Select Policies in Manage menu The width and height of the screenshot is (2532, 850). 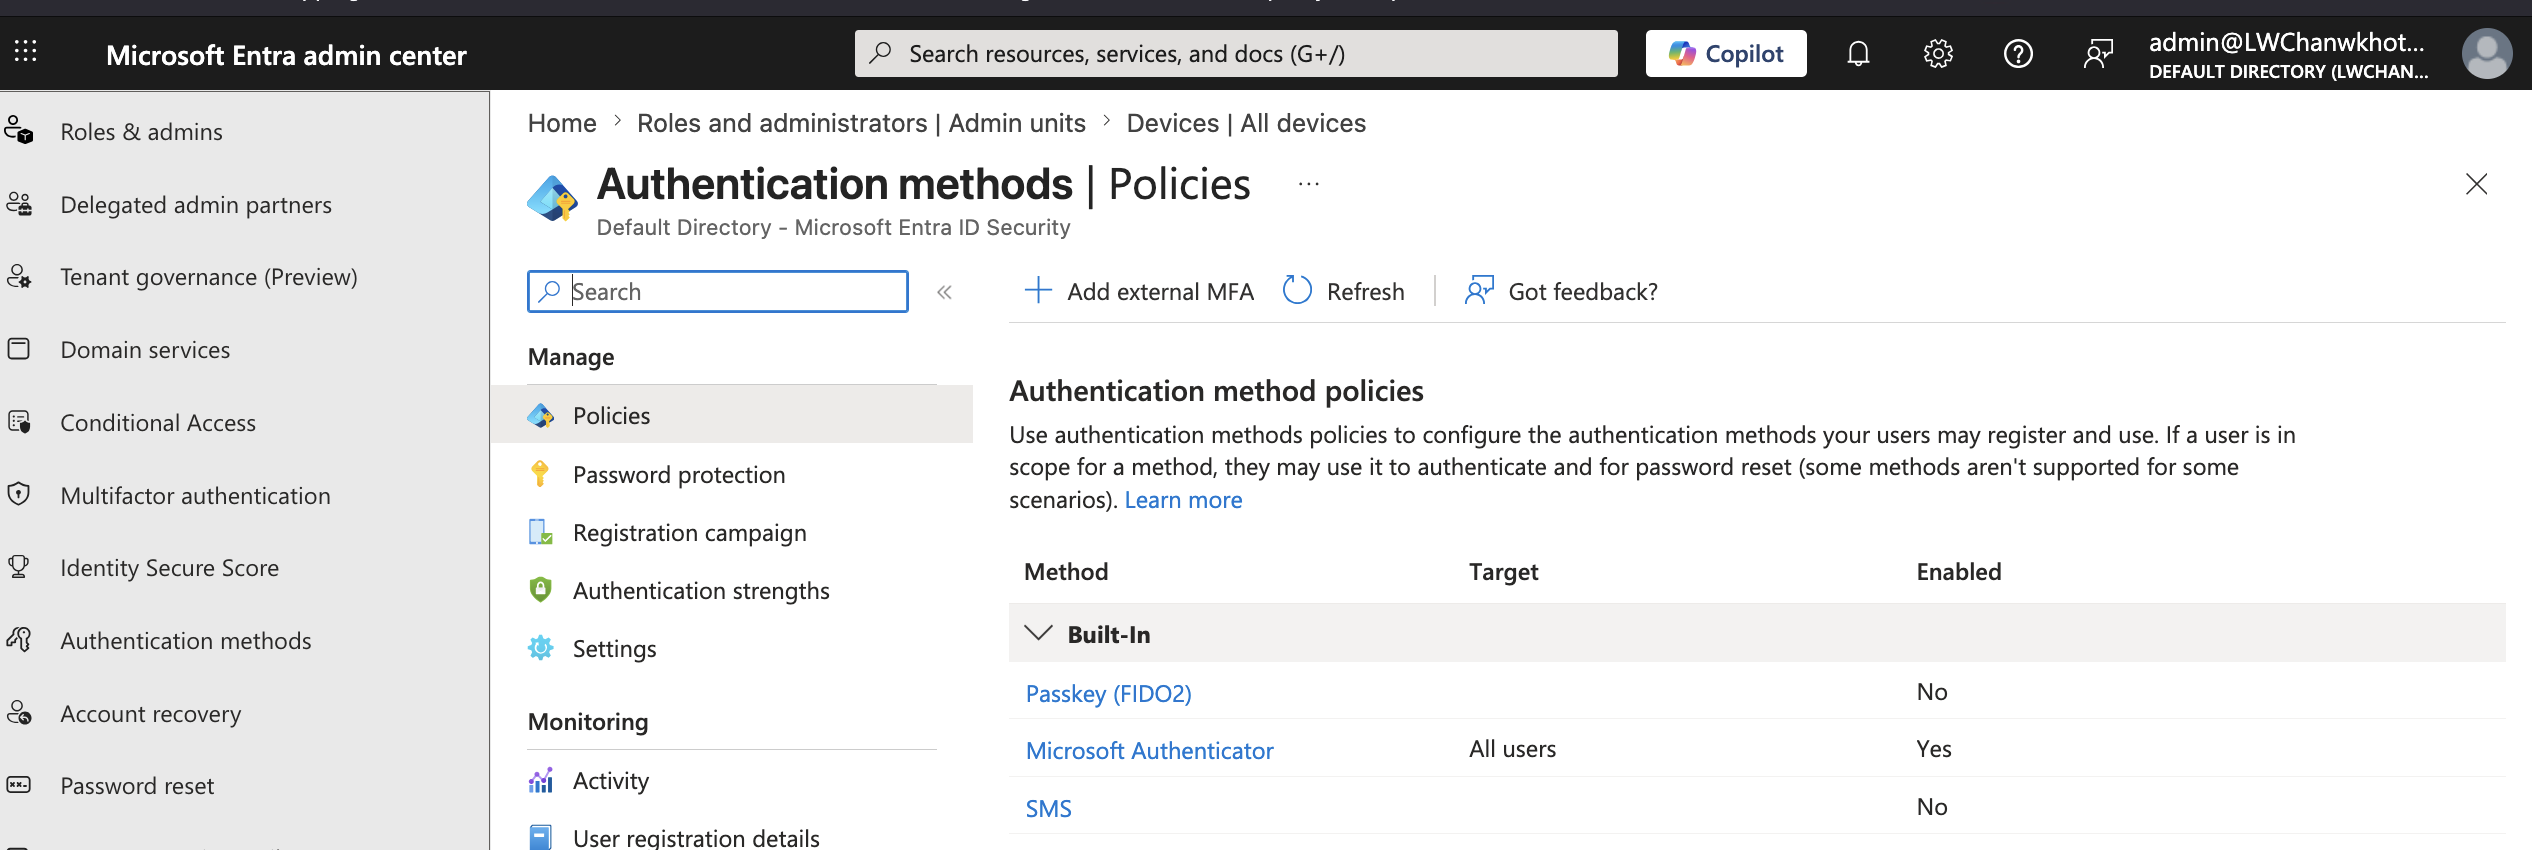(x=732, y=415)
